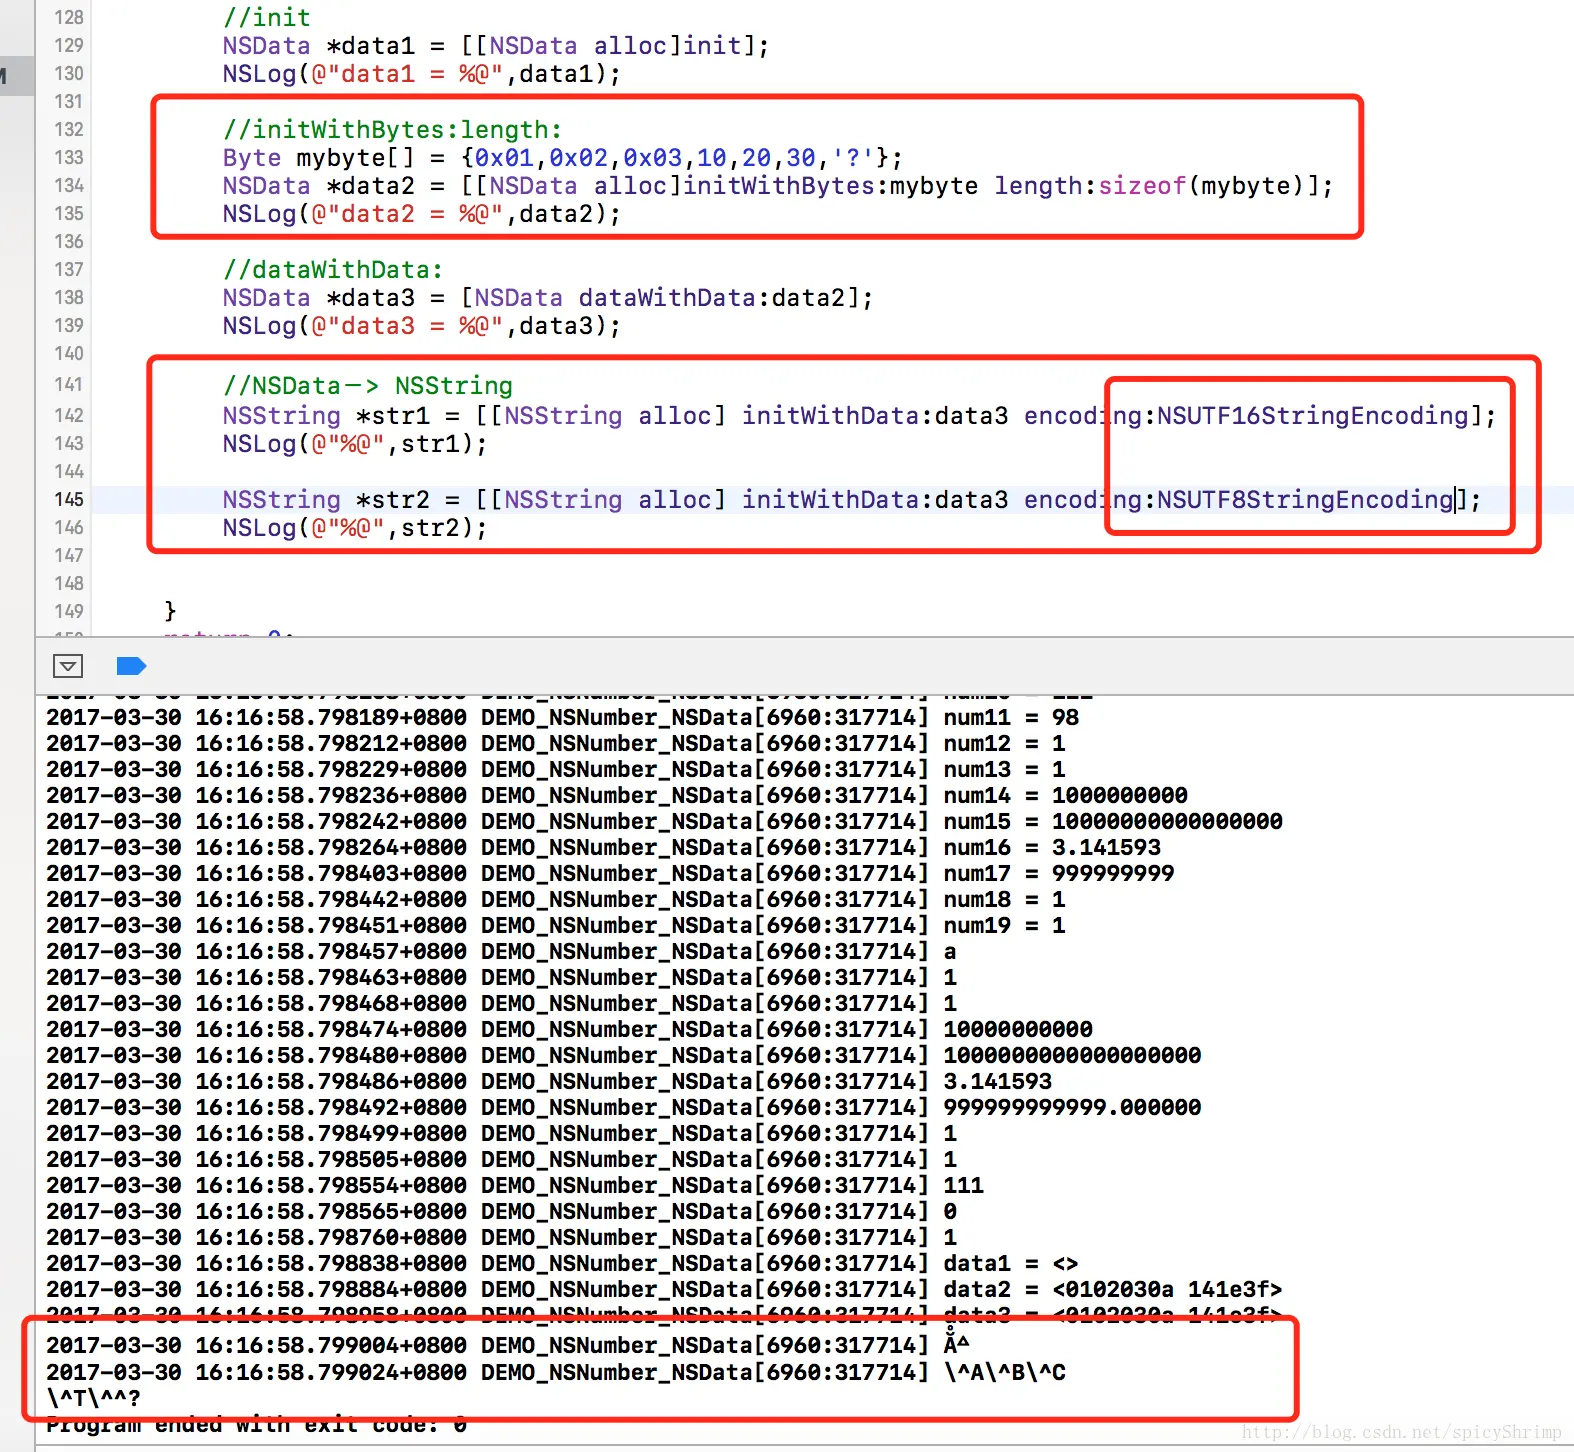Click console output '10000000000'

pyautogui.click(x=1018, y=1029)
